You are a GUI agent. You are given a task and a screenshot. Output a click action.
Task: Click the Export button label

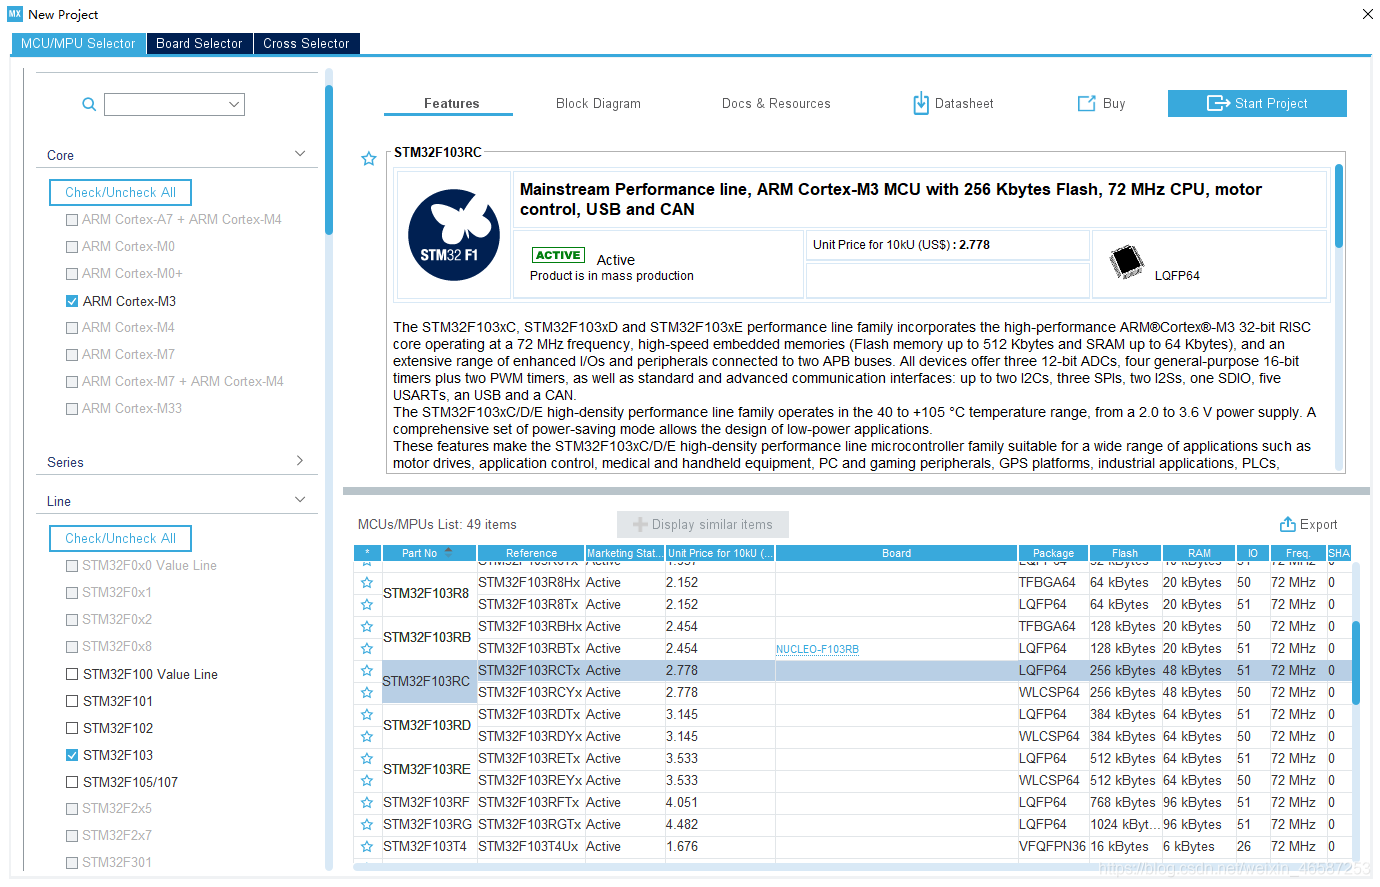1318,524
